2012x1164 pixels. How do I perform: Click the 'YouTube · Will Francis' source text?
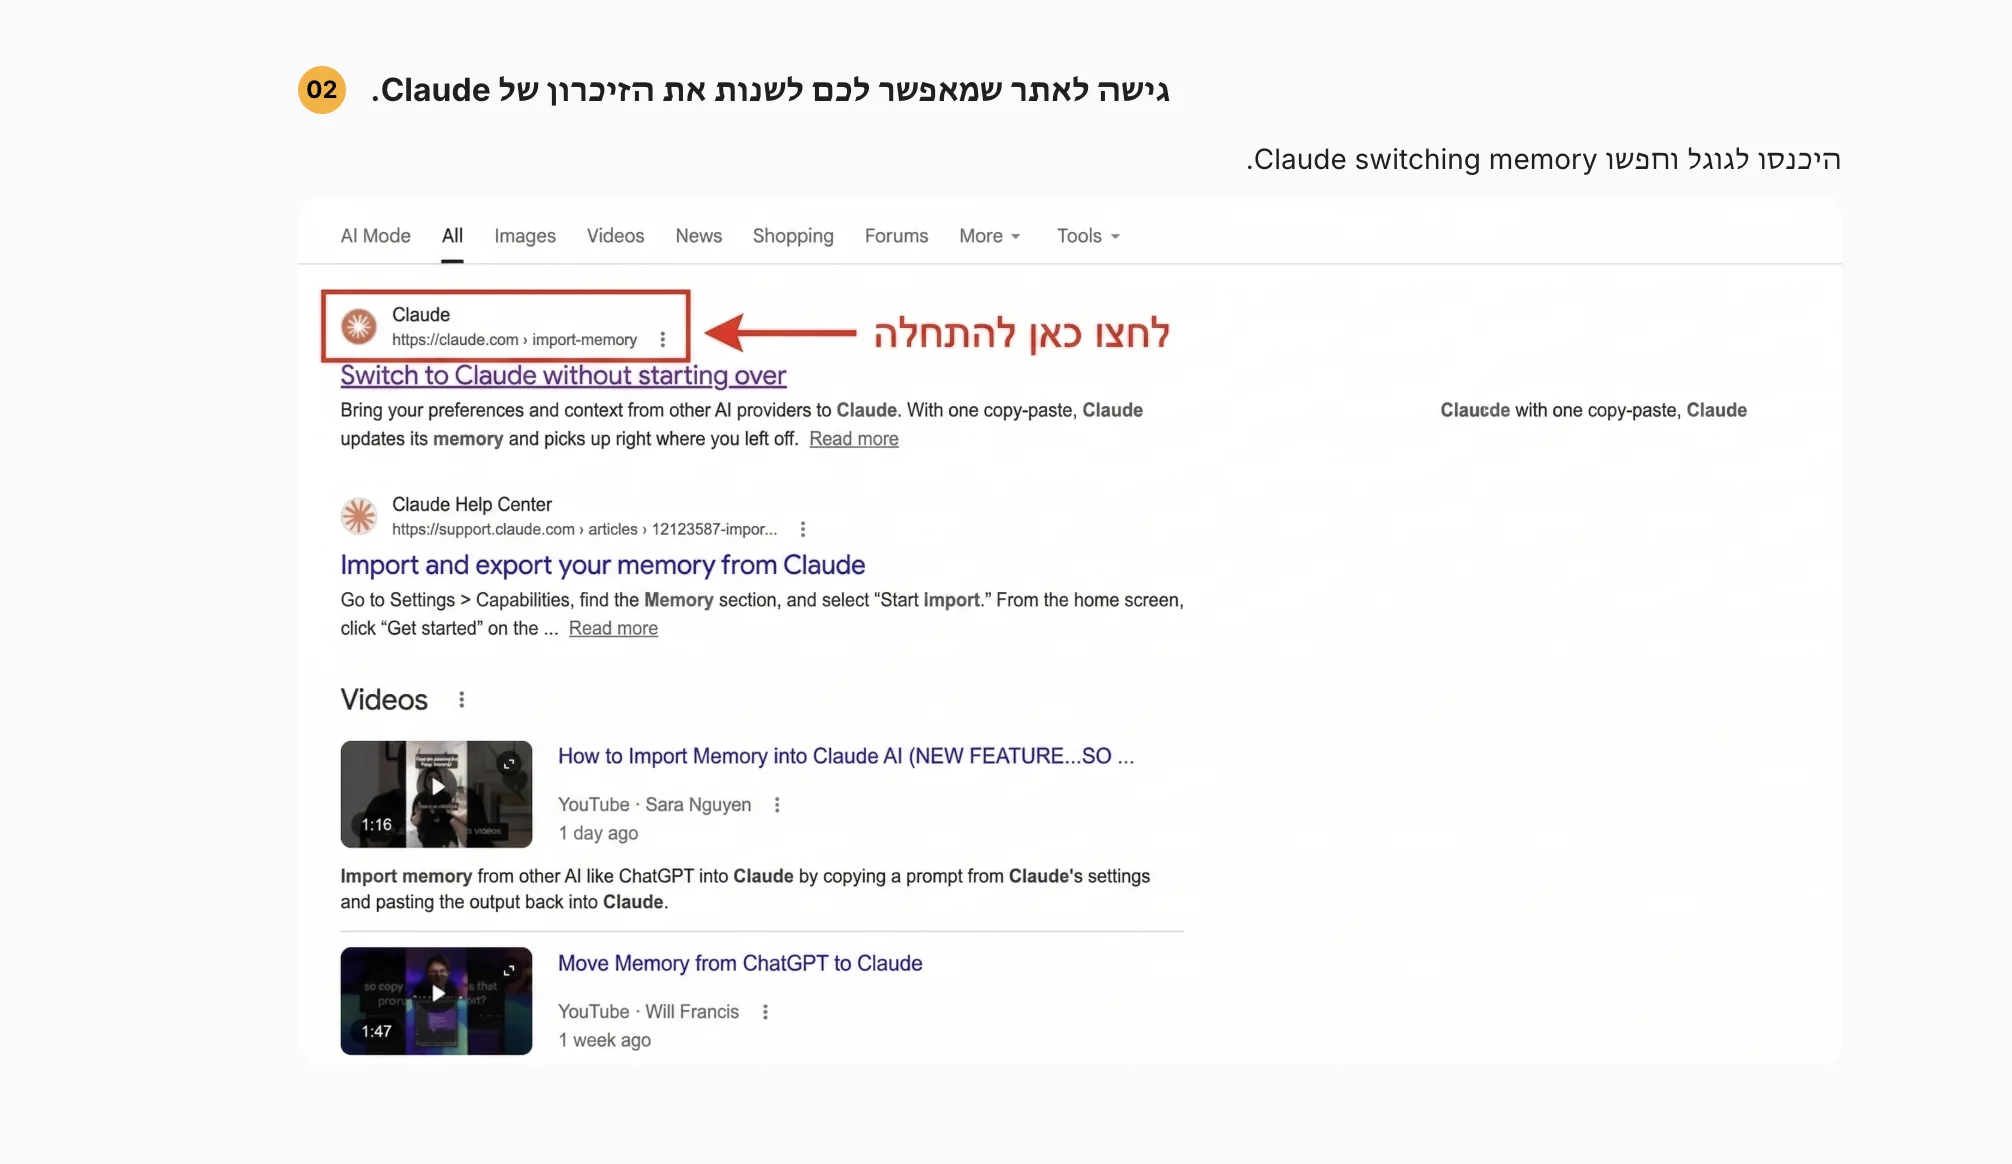coord(648,1012)
